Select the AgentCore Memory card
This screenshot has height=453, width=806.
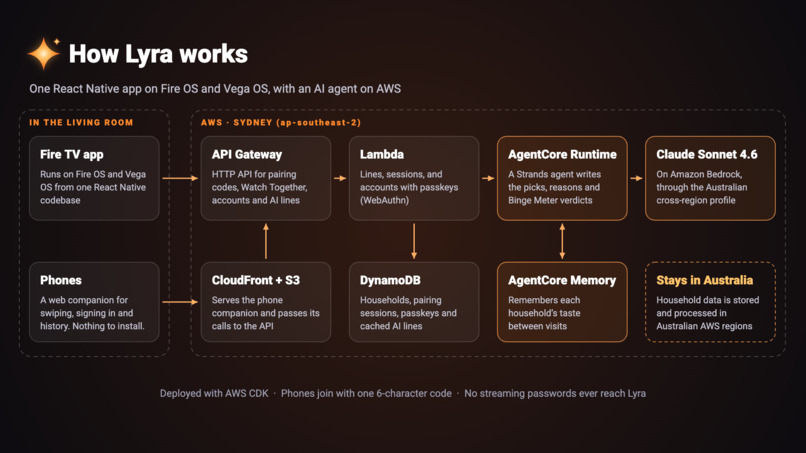point(562,302)
